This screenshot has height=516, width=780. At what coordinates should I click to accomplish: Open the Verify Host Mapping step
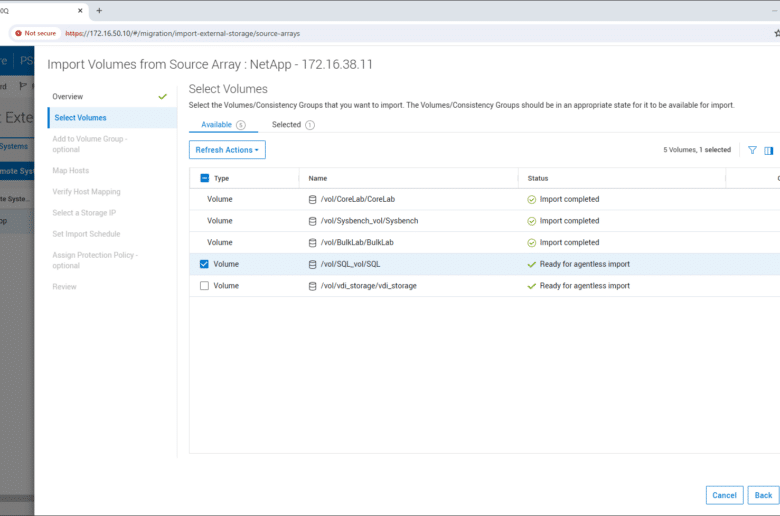click(x=86, y=192)
